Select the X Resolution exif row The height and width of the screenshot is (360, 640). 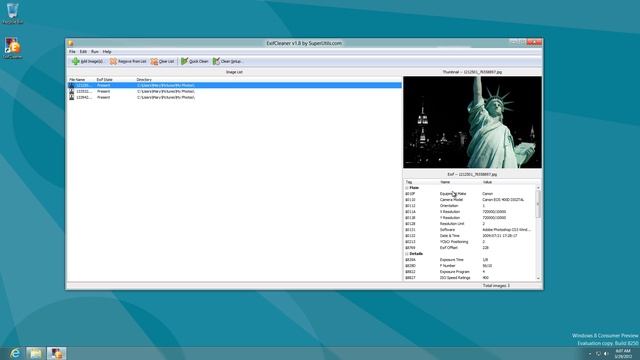[x=469, y=212]
